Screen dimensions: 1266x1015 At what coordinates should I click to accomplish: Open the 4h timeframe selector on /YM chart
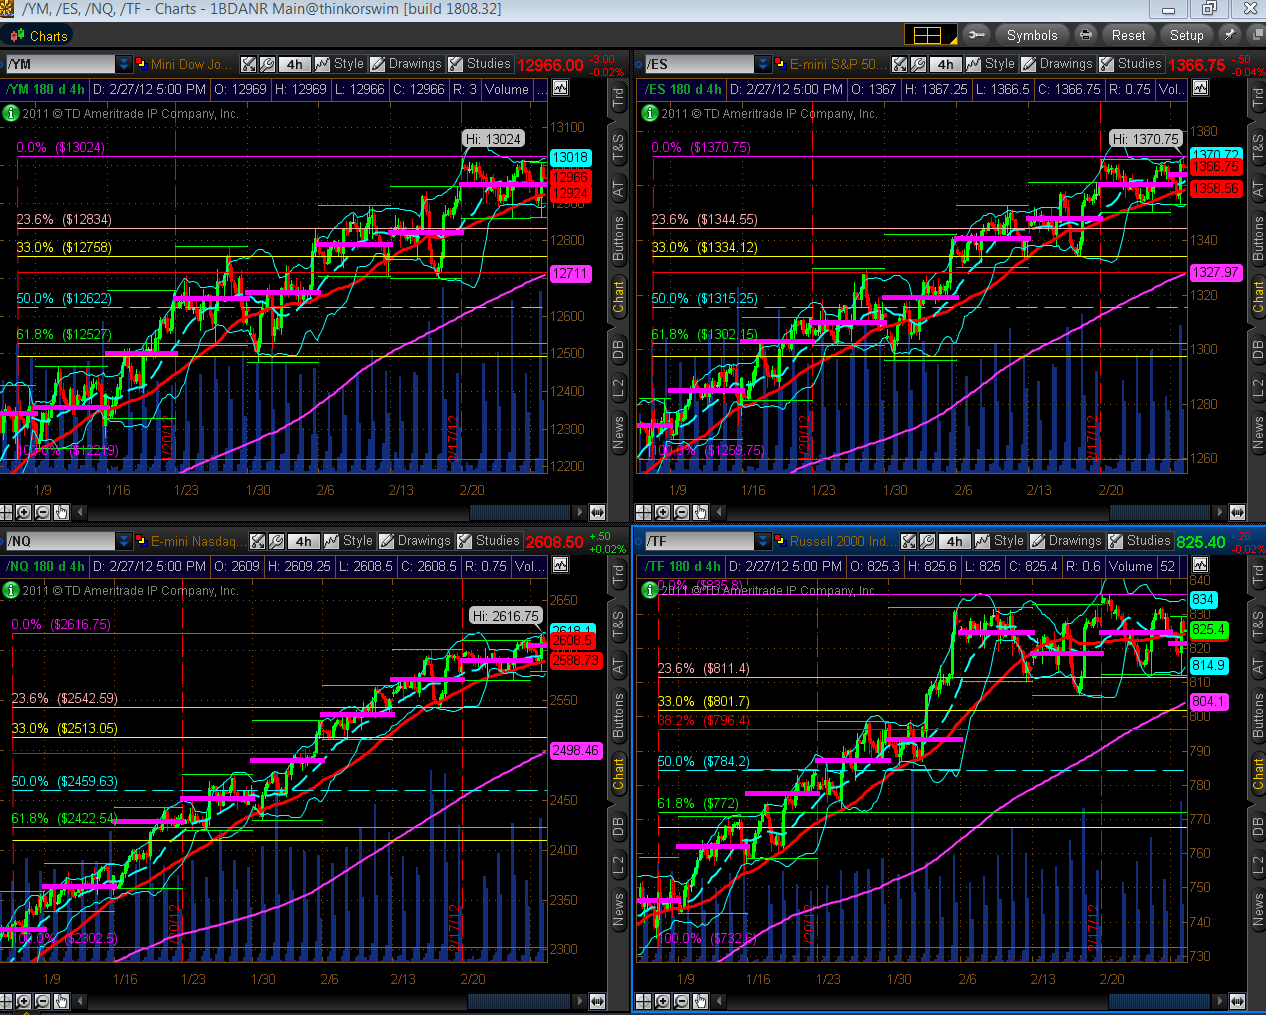pos(294,64)
